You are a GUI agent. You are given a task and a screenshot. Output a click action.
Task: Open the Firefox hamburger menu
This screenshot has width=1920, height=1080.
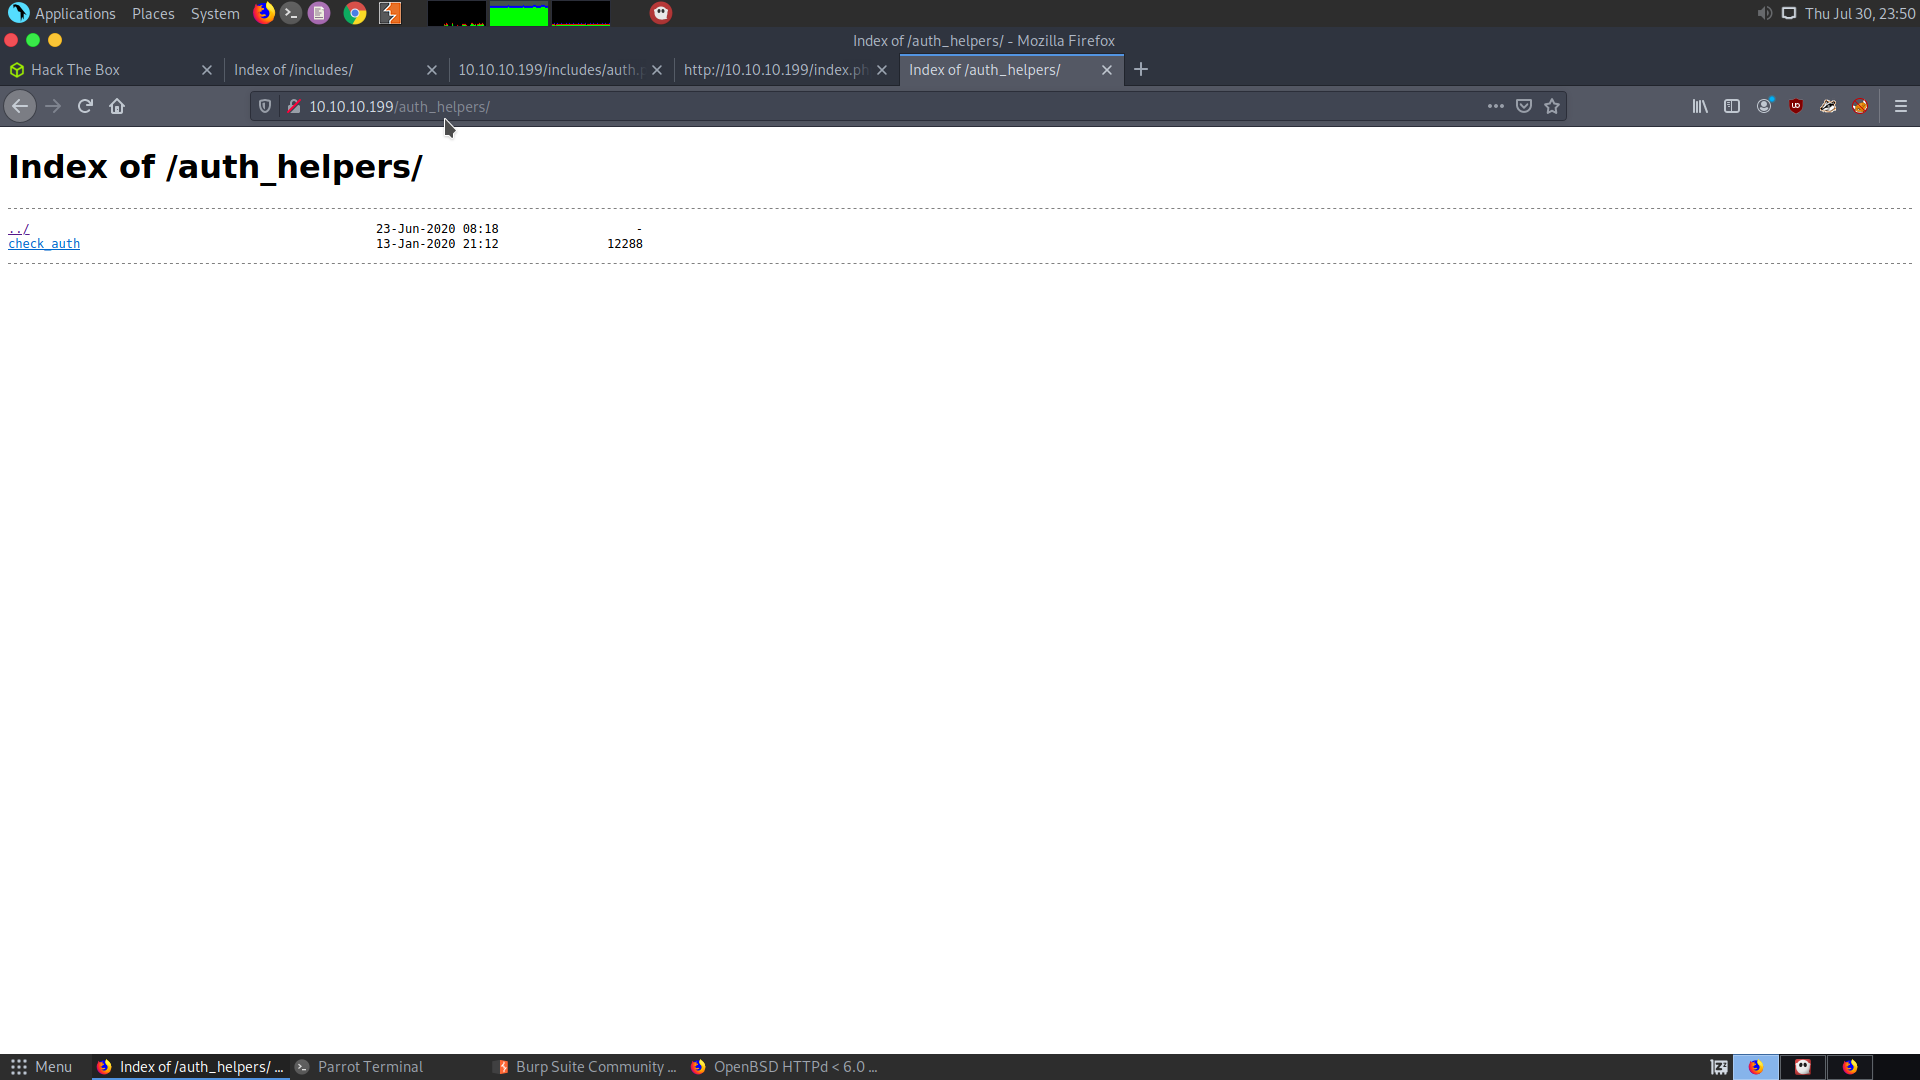pos(1901,106)
